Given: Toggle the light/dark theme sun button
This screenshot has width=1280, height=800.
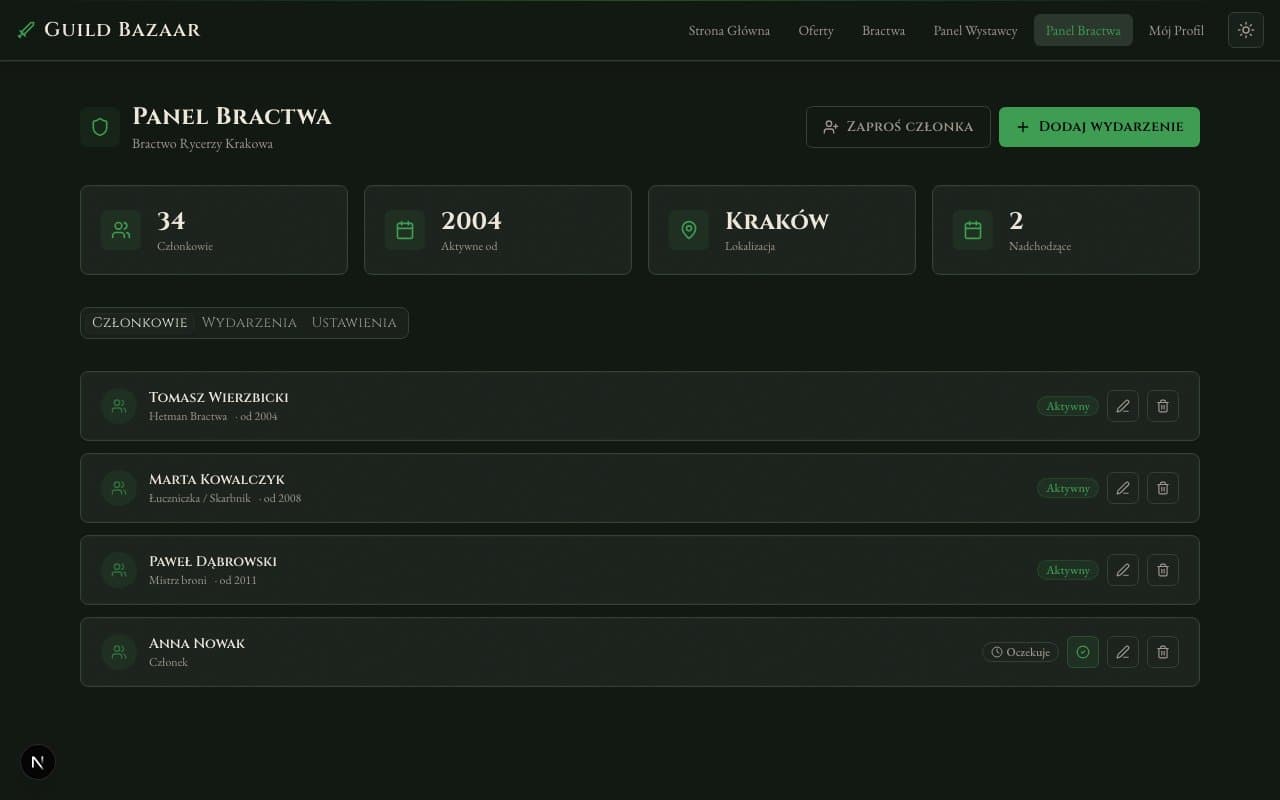Looking at the screenshot, I should 1246,30.
